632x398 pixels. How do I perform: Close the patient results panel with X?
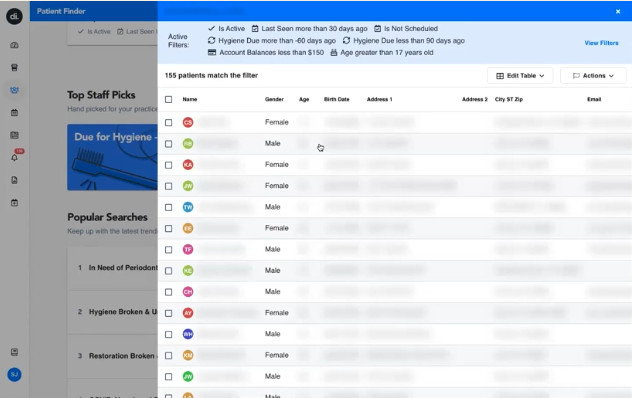[x=618, y=11]
